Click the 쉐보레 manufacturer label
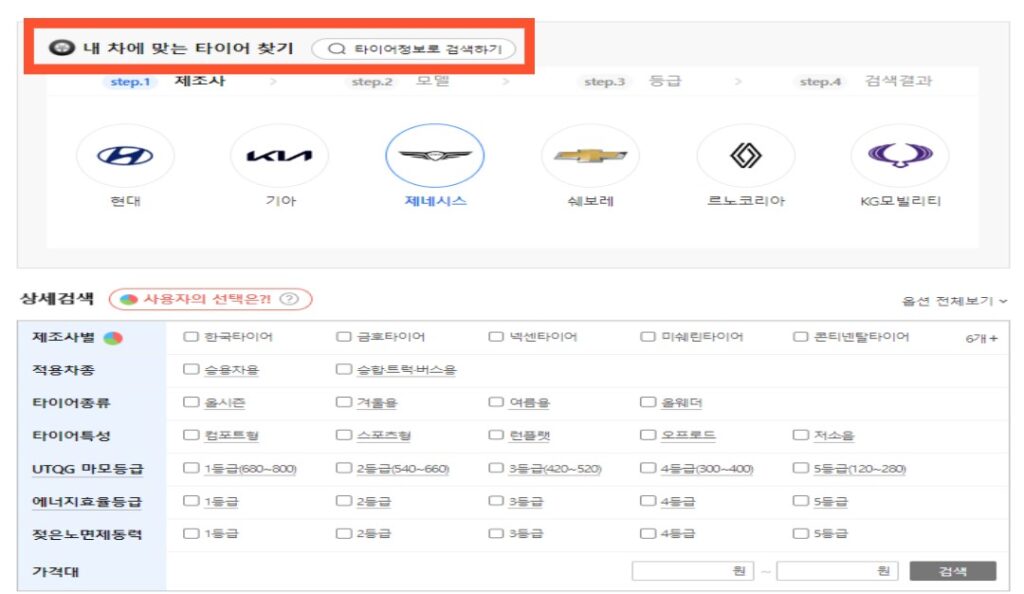This screenshot has width=1024, height=594. 590,201
